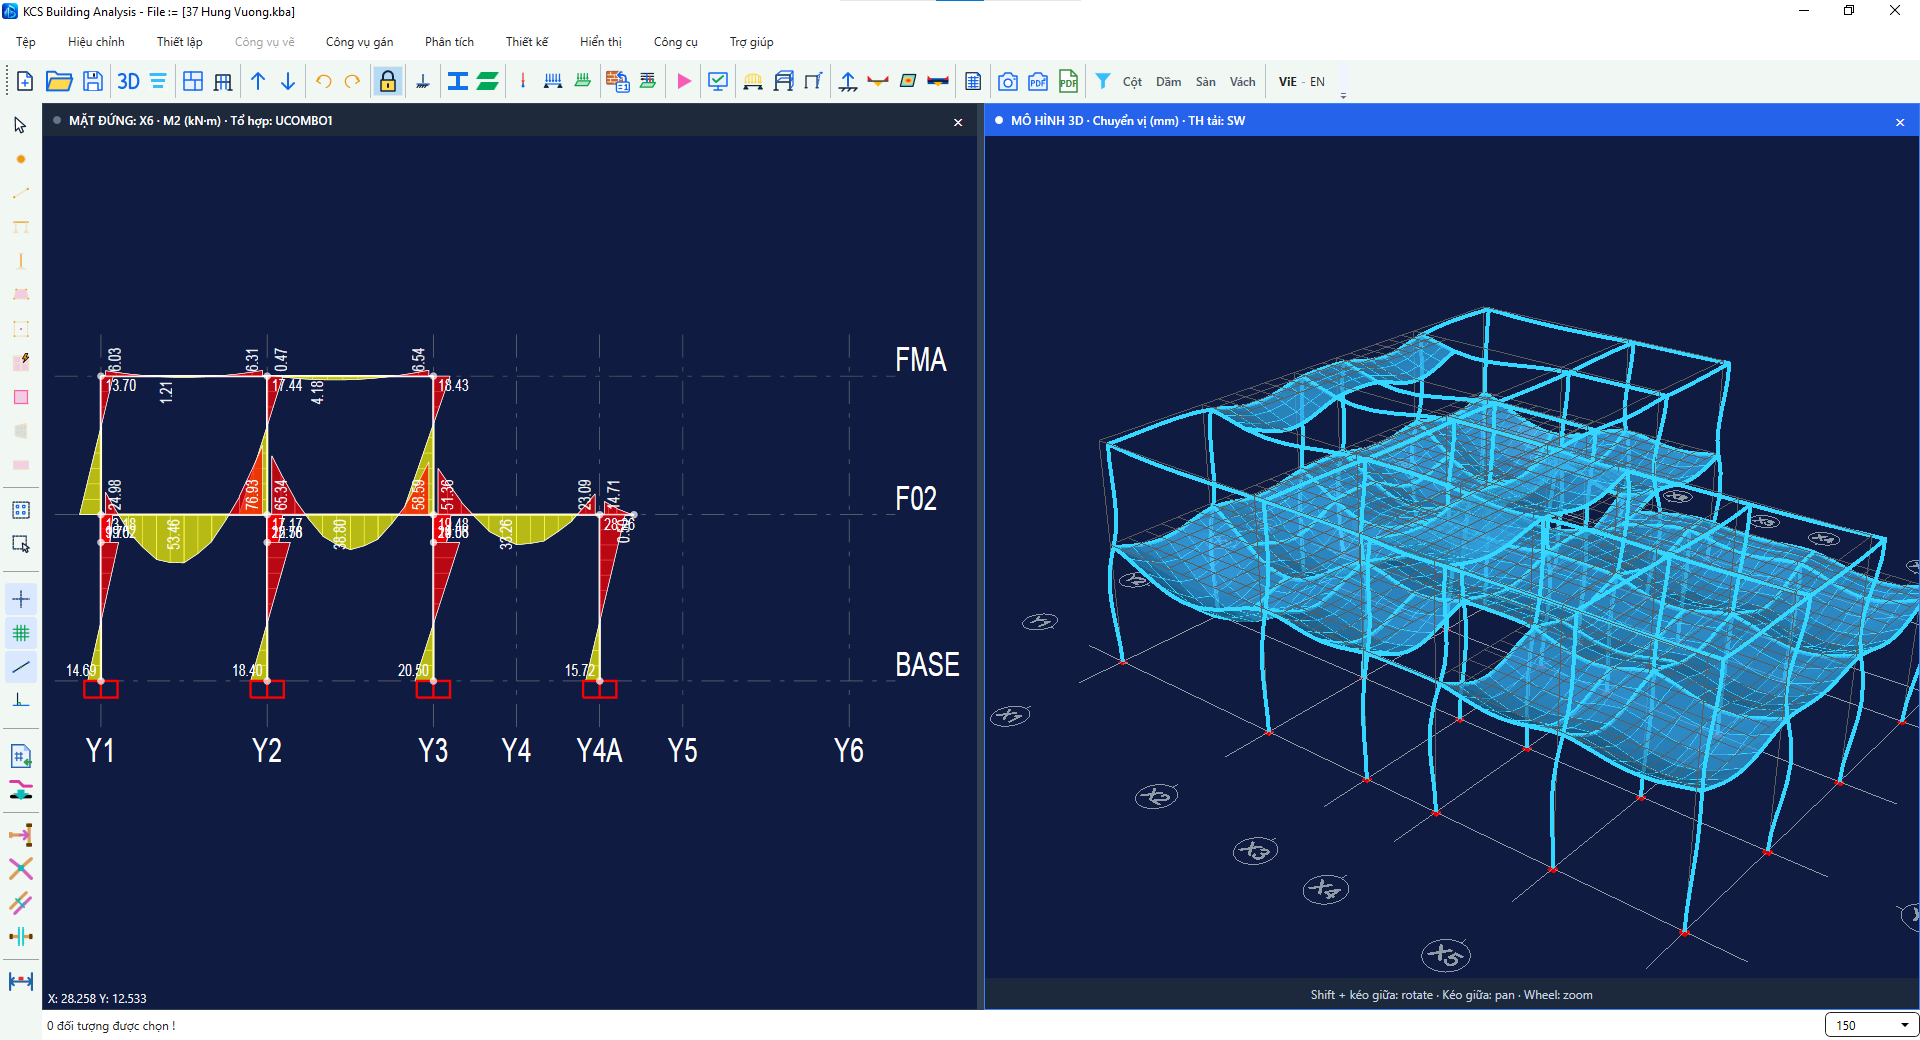Close the MÔ HÌNH 3D view panel
The image size is (1920, 1040).
point(1900,122)
